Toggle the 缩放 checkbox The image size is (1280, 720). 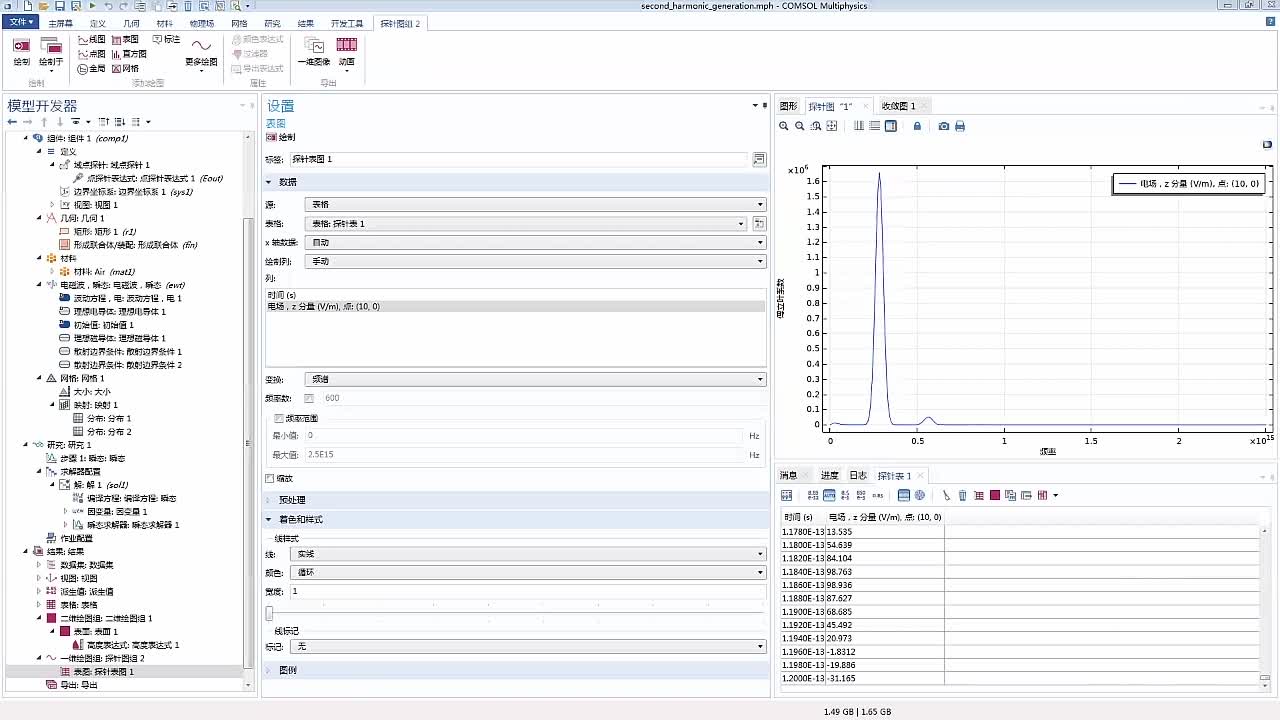pyautogui.click(x=270, y=479)
